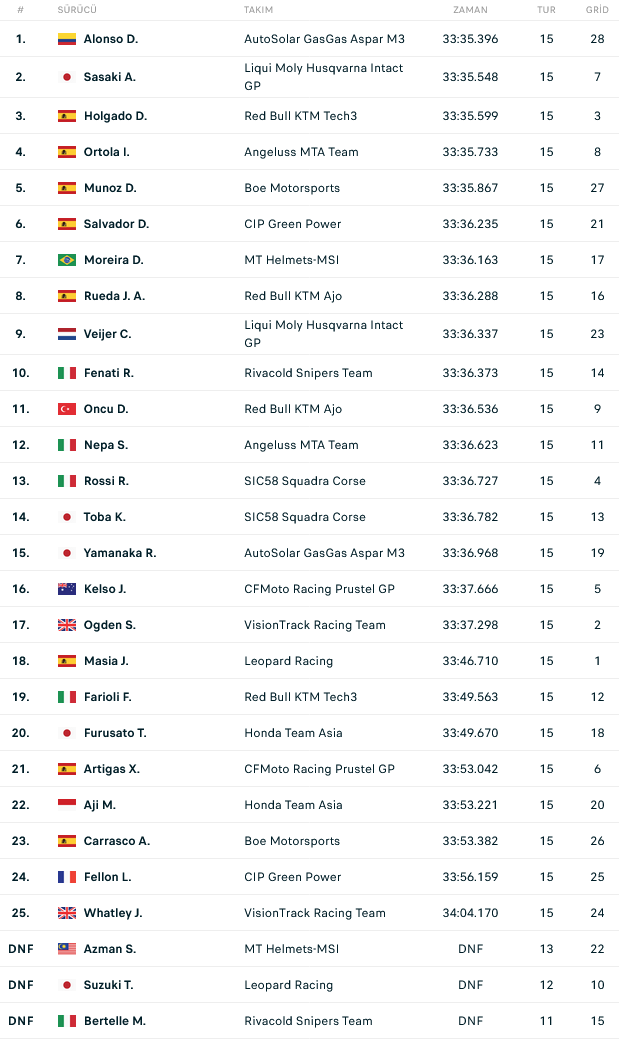619x1039 pixels.
Task: Select the Leopard Racing team for Suzuki T.
Action: 288,985
